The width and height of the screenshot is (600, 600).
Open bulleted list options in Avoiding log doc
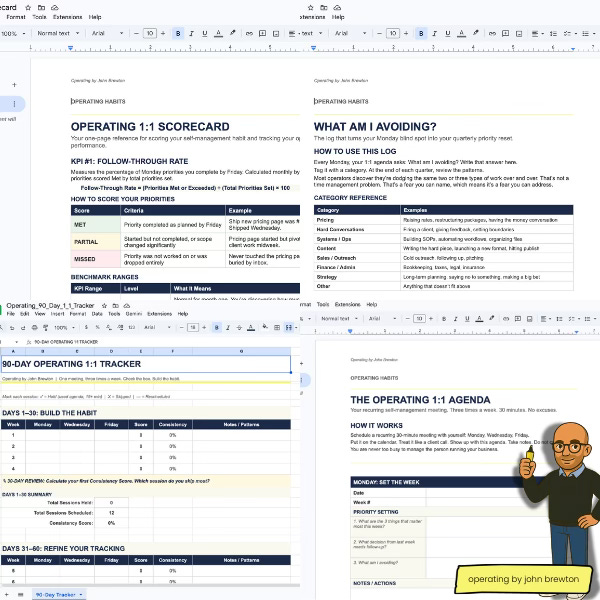coord(587,34)
